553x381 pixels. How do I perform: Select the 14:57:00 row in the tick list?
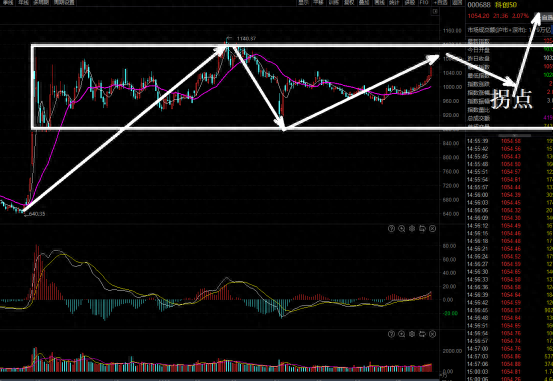(x=510, y=349)
